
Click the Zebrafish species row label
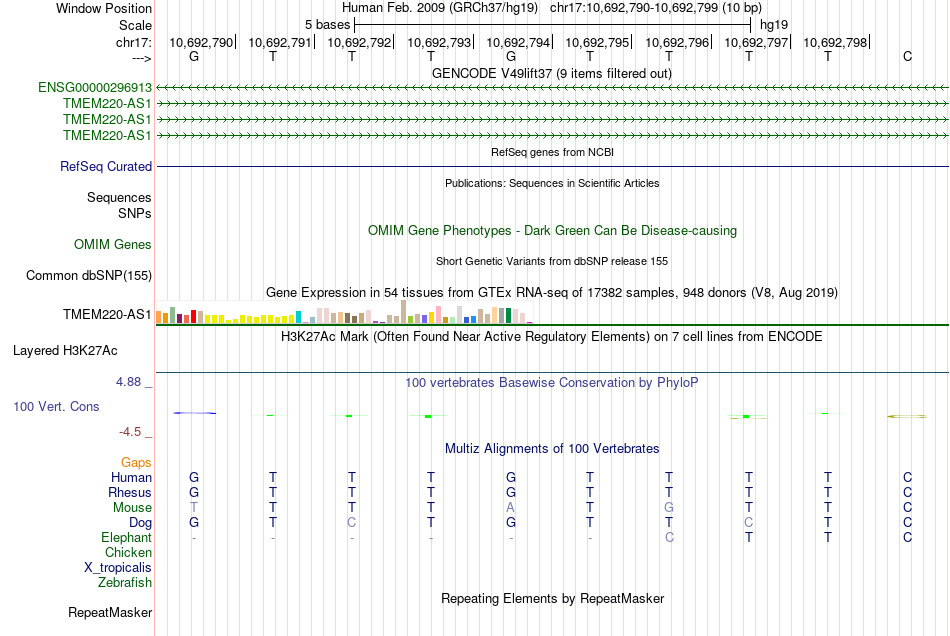coord(125,583)
